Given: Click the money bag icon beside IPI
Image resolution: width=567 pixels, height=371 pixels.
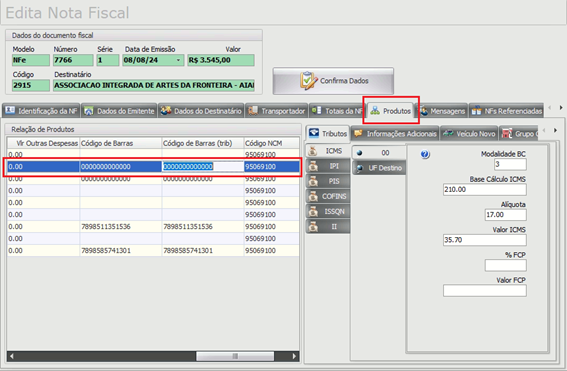Looking at the screenshot, I should [x=313, y=166].
